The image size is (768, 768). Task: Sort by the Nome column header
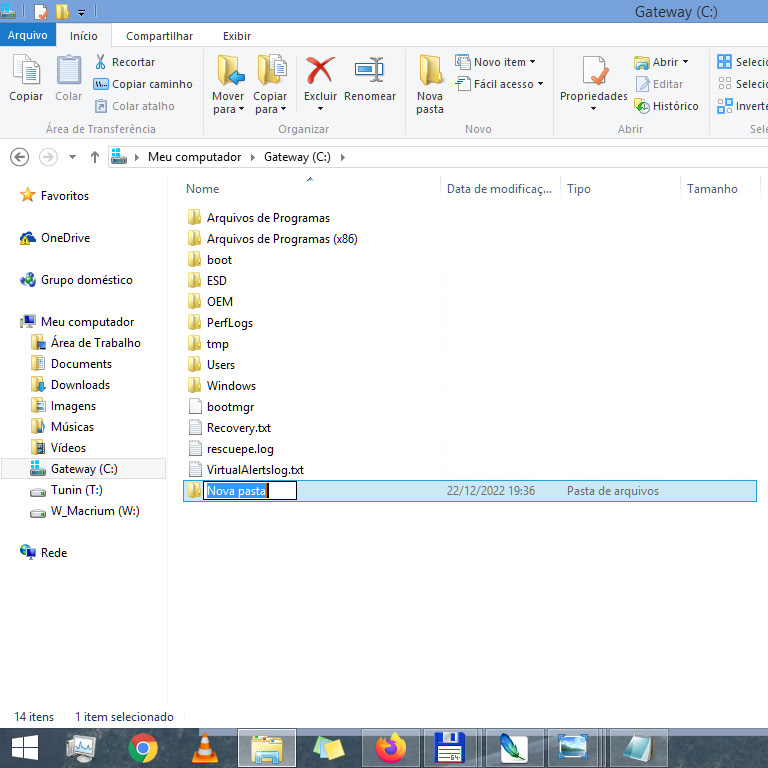(x=203, y=189)
